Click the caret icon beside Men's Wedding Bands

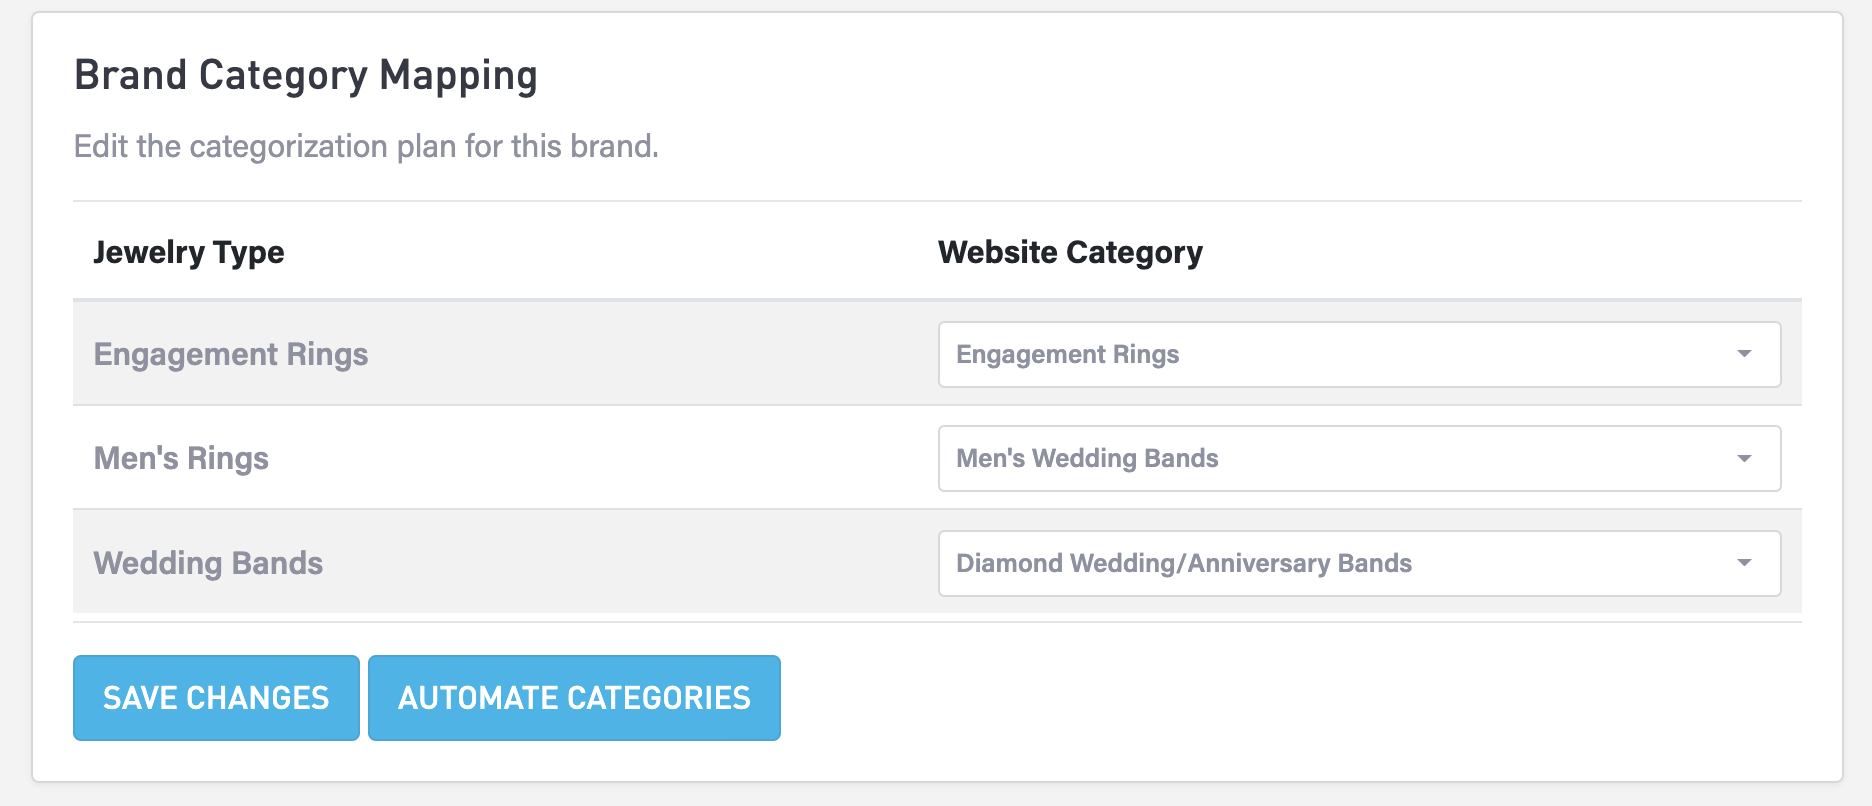1744,458
